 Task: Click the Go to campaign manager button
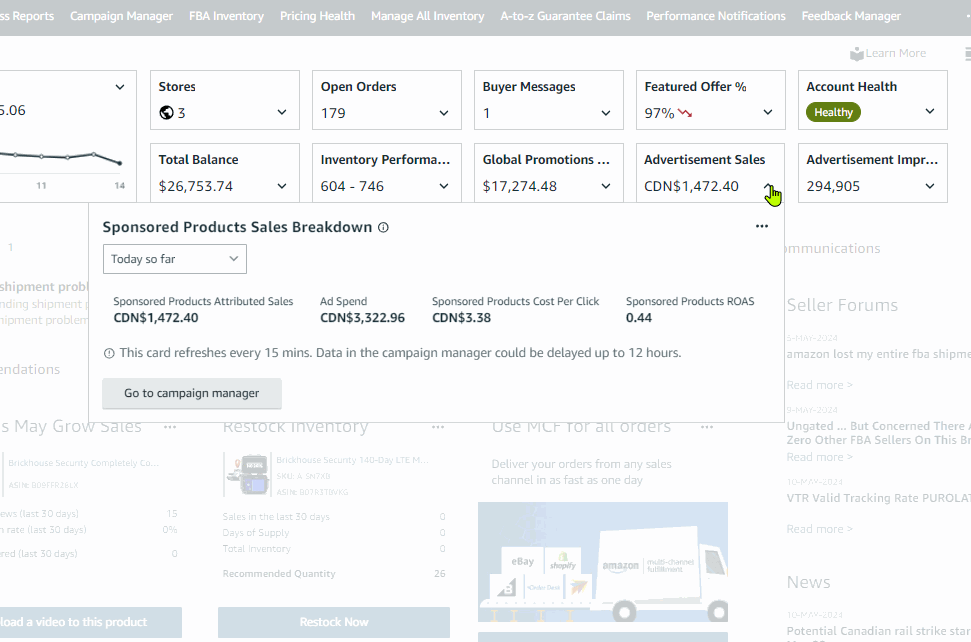(x=192, y=393)
